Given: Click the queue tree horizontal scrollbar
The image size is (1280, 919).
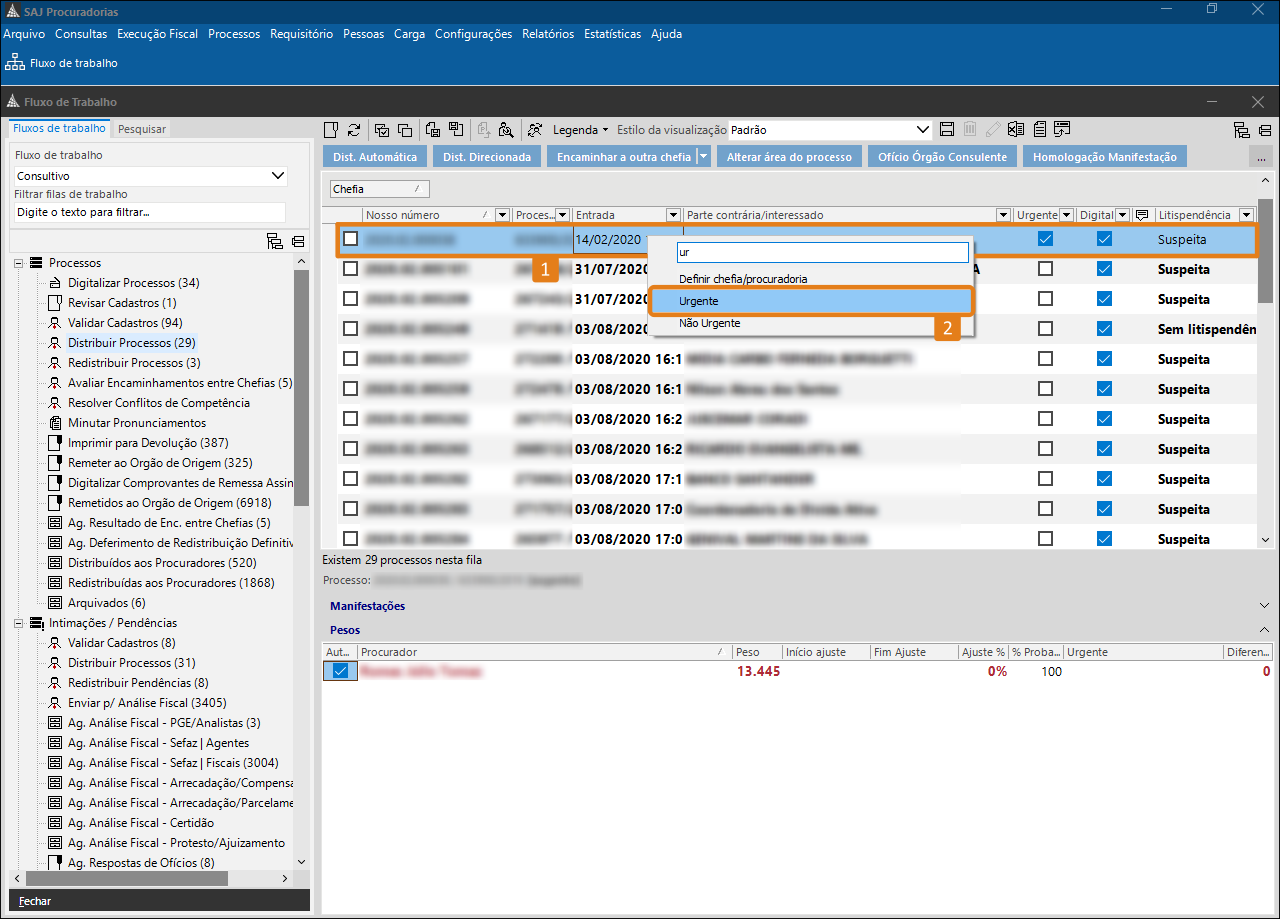Looking at the screenshot, I should [x=127, y=878].
